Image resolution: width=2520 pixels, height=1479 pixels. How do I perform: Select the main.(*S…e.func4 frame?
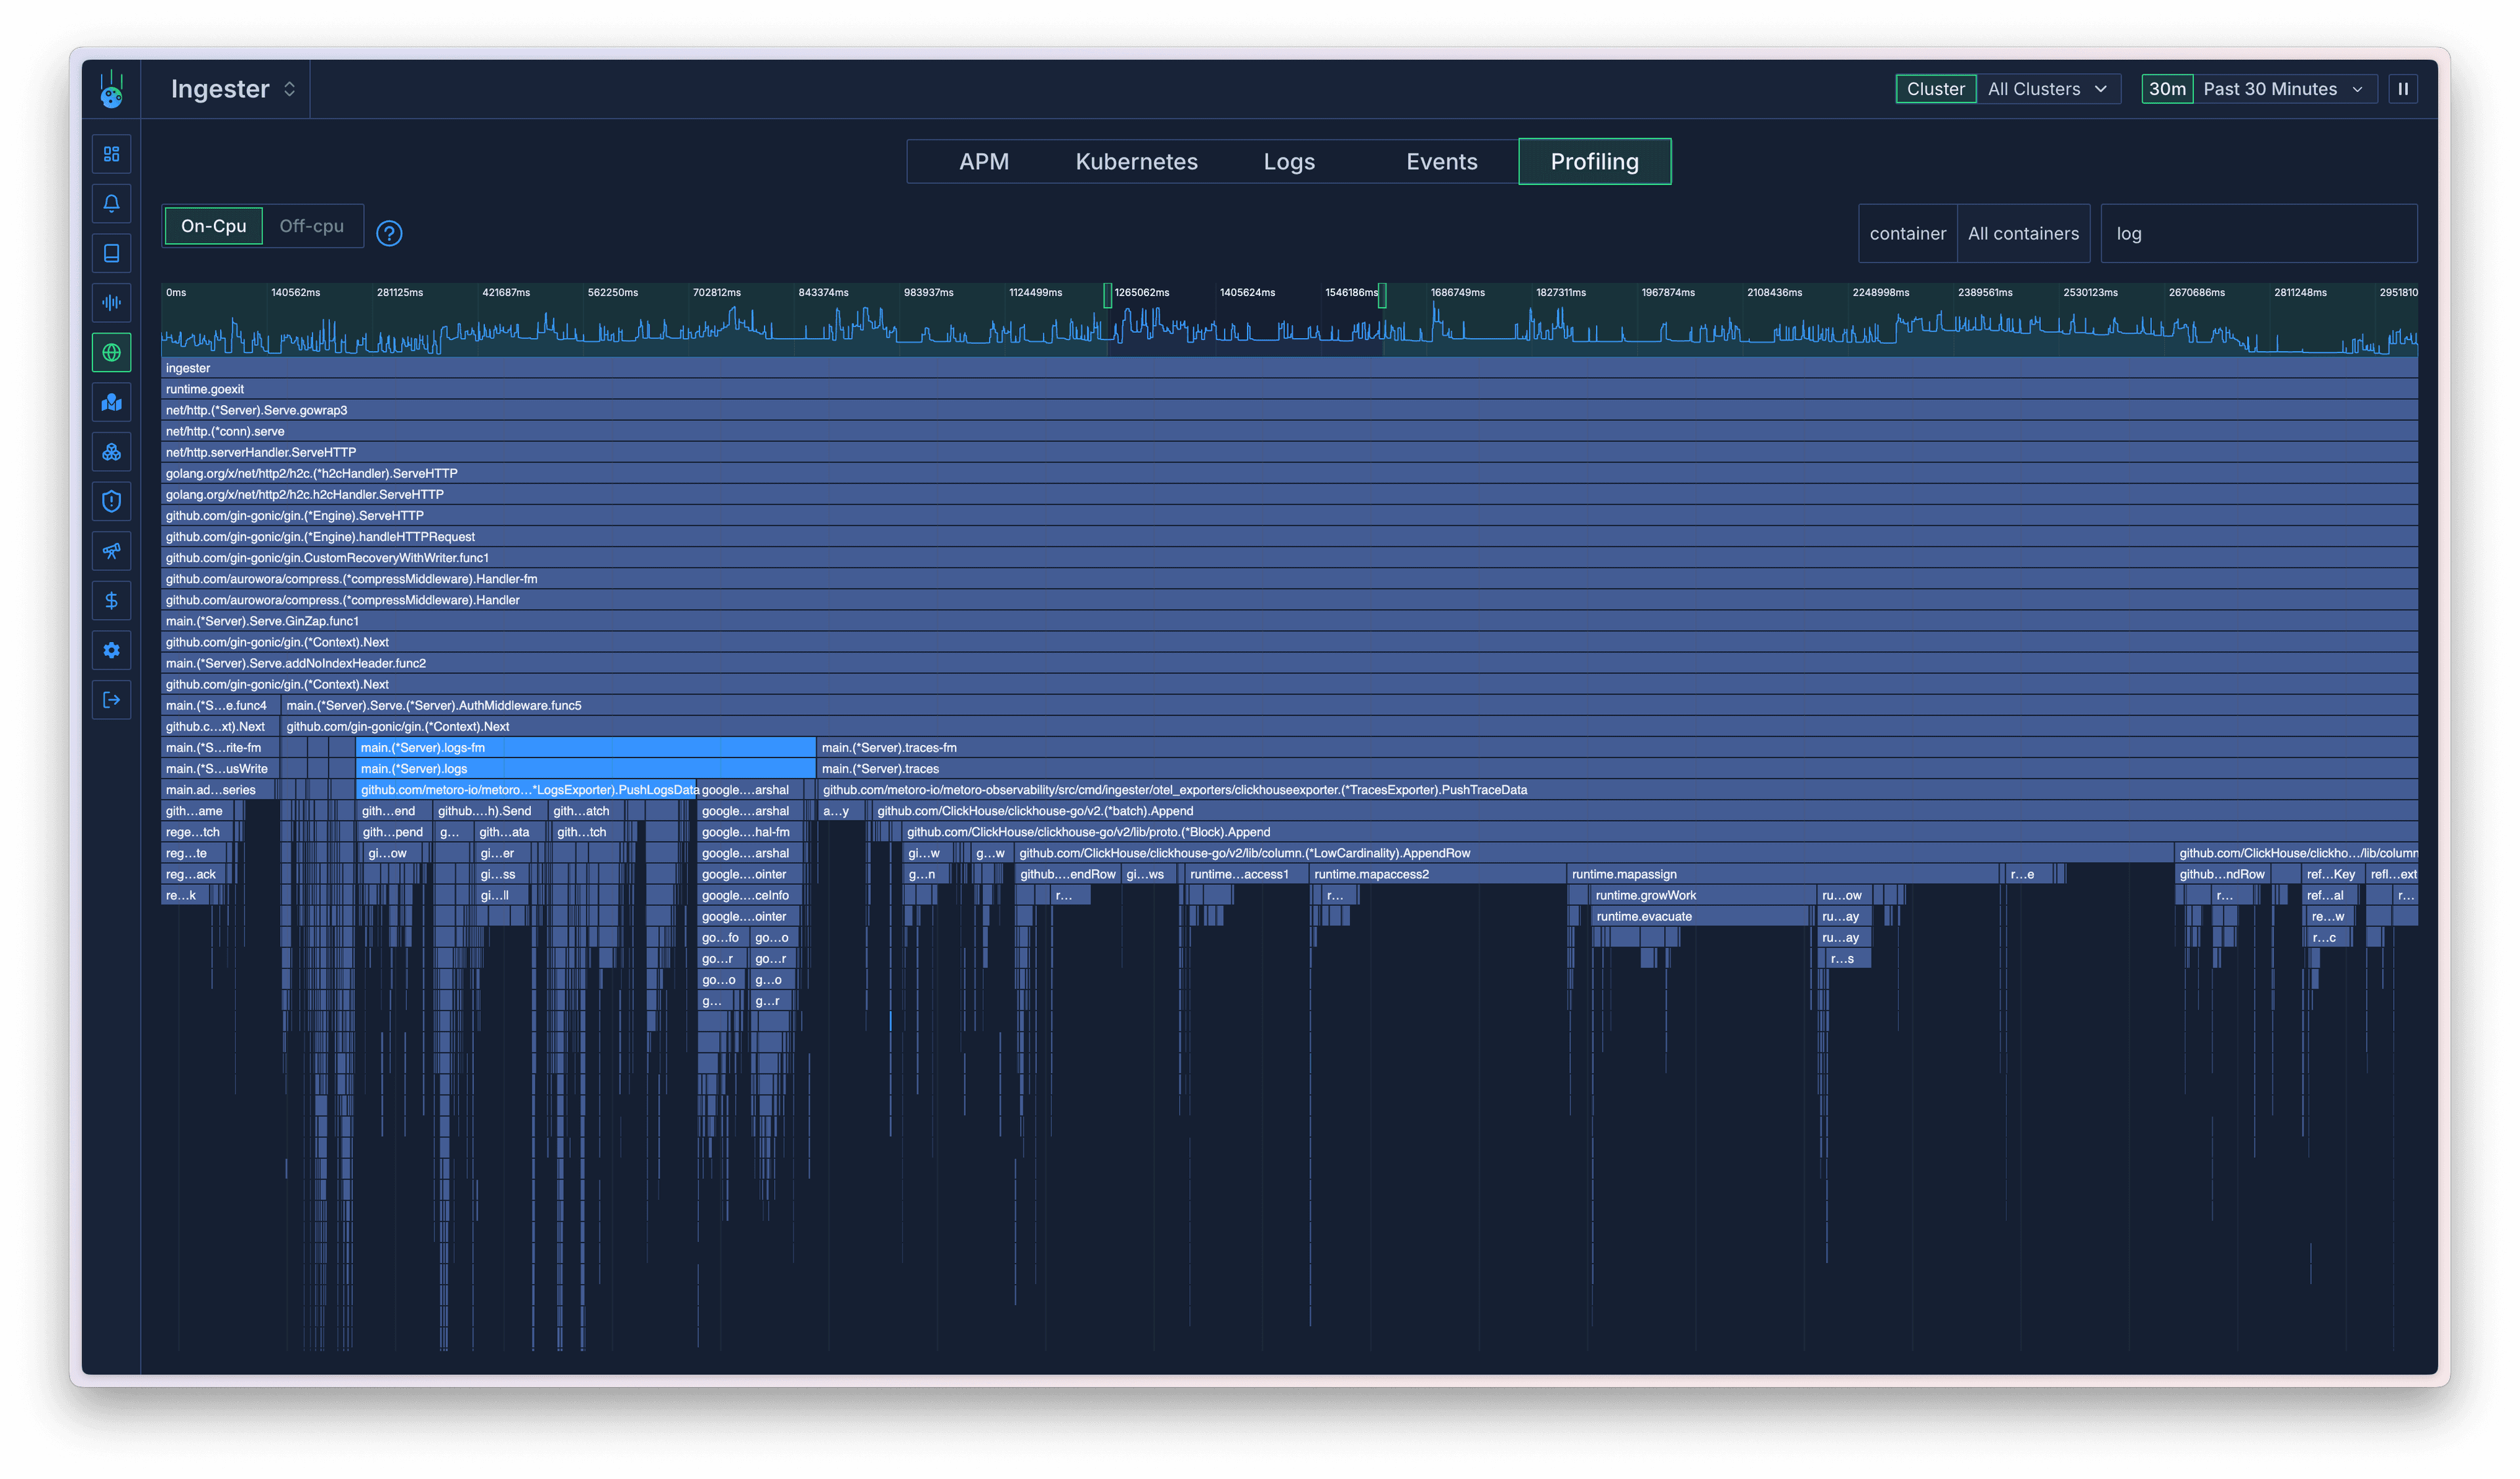221,705
